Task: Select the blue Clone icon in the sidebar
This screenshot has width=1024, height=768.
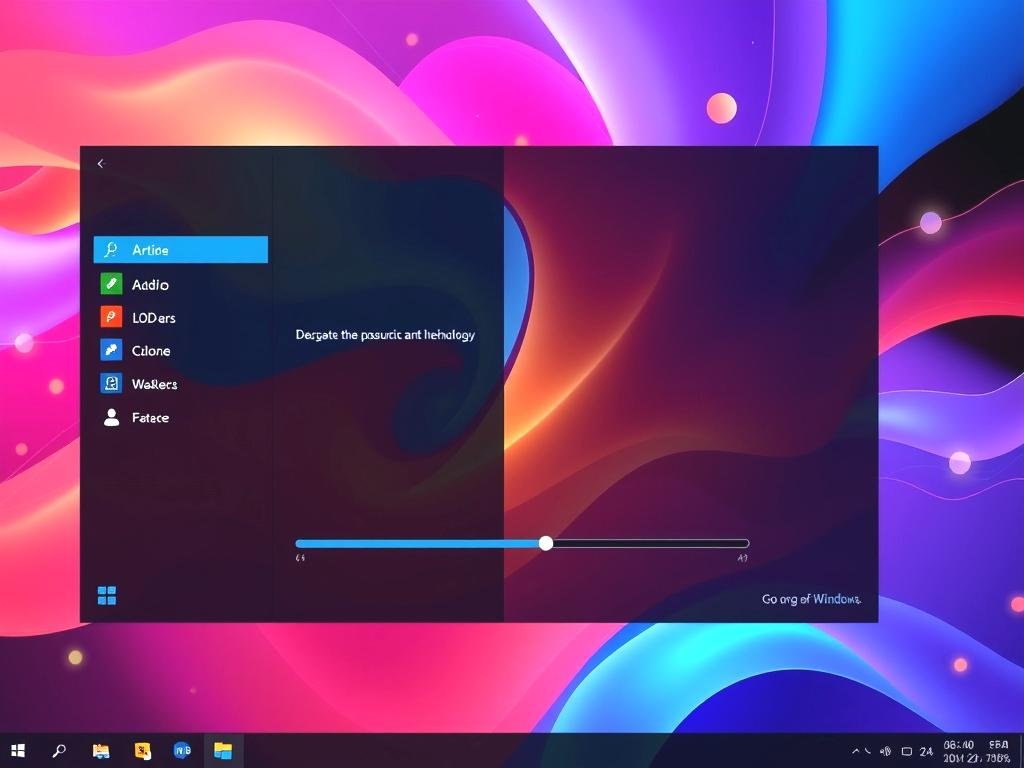Action: point(111,351)
